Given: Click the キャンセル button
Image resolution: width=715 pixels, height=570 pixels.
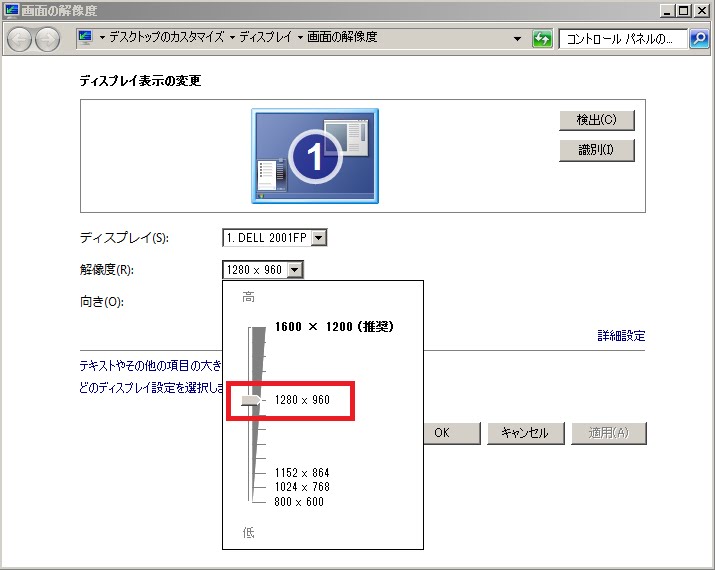Looking at the screenshot, I should pos(525,433).
